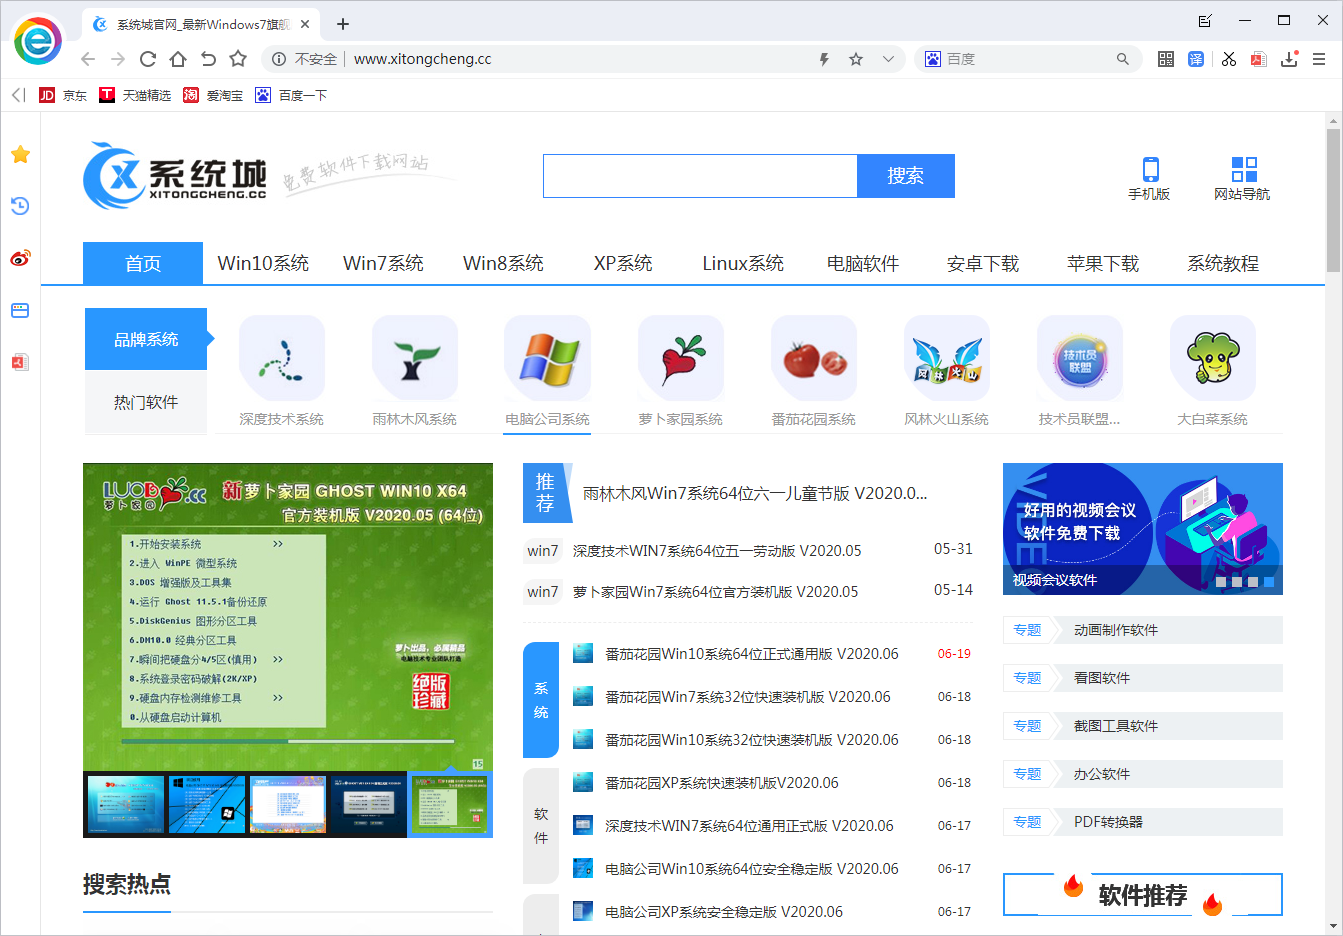Open the 动画制作软件 topic

click(1116, 630)
